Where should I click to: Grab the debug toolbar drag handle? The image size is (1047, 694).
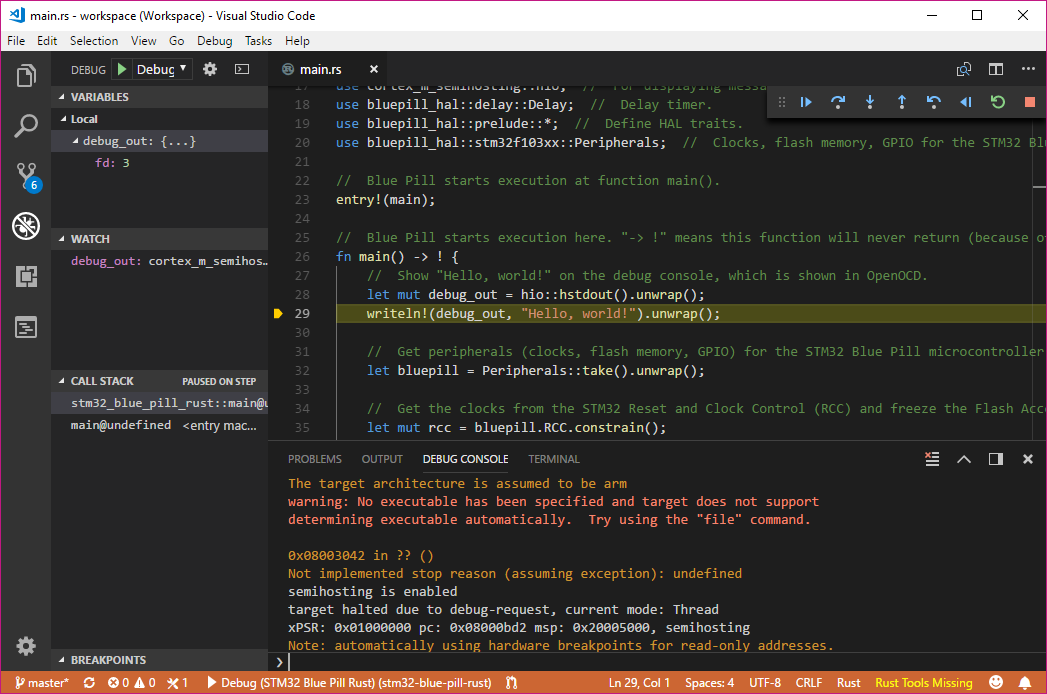pos(781,102)
